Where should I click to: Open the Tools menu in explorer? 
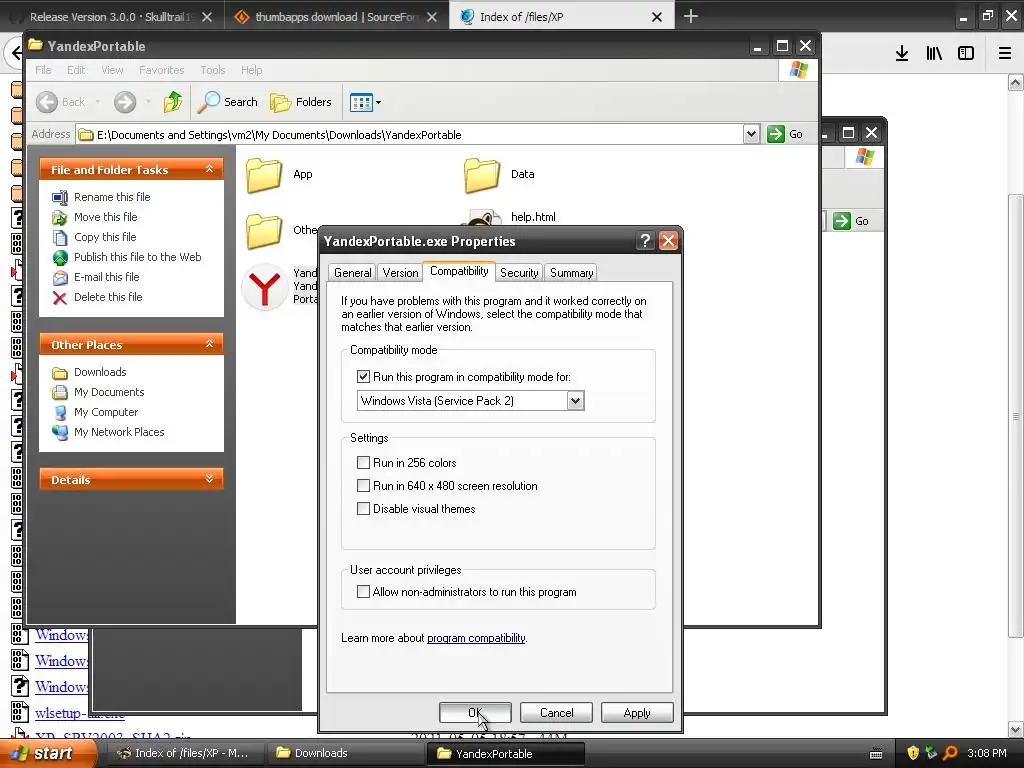coord(212,70)
